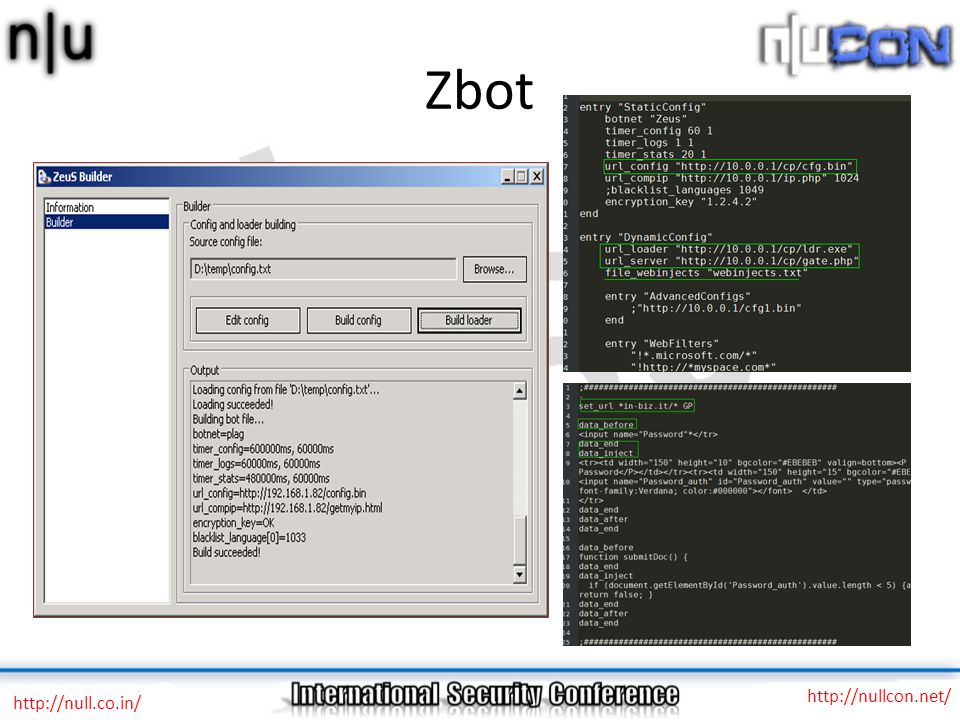Click the Output scrollbar up arrow
Screen dimensions: 960x720
coord(519,391)
